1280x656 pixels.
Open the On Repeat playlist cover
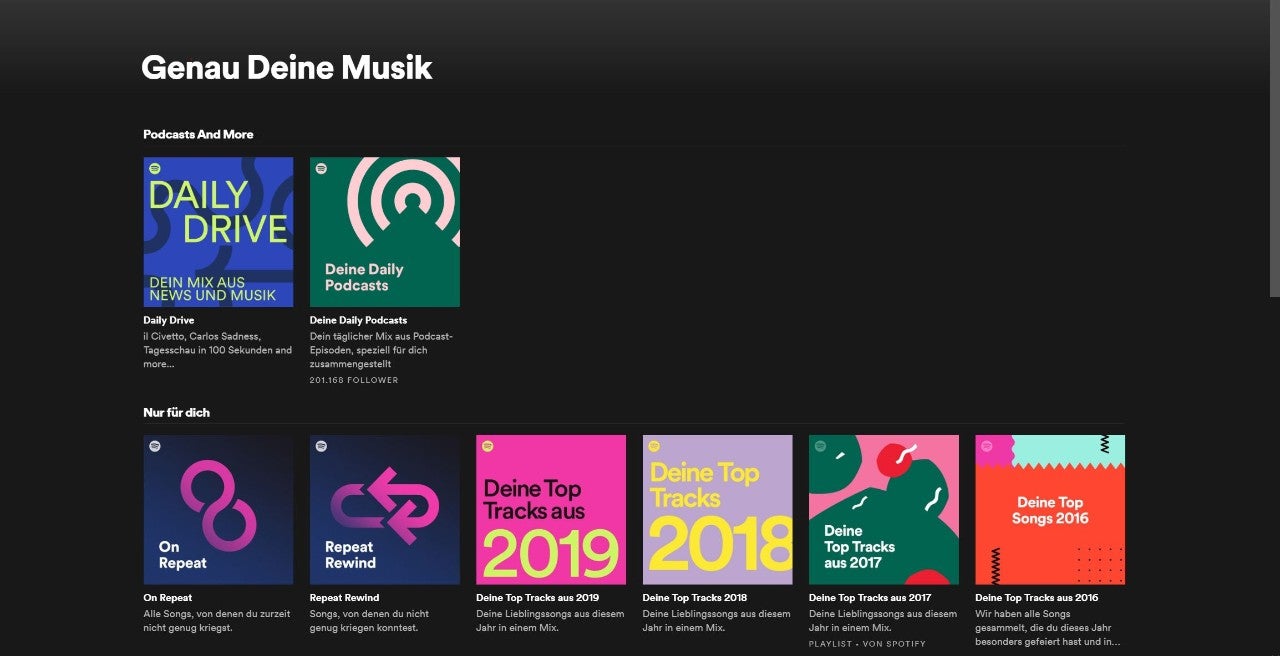[218, 510]
